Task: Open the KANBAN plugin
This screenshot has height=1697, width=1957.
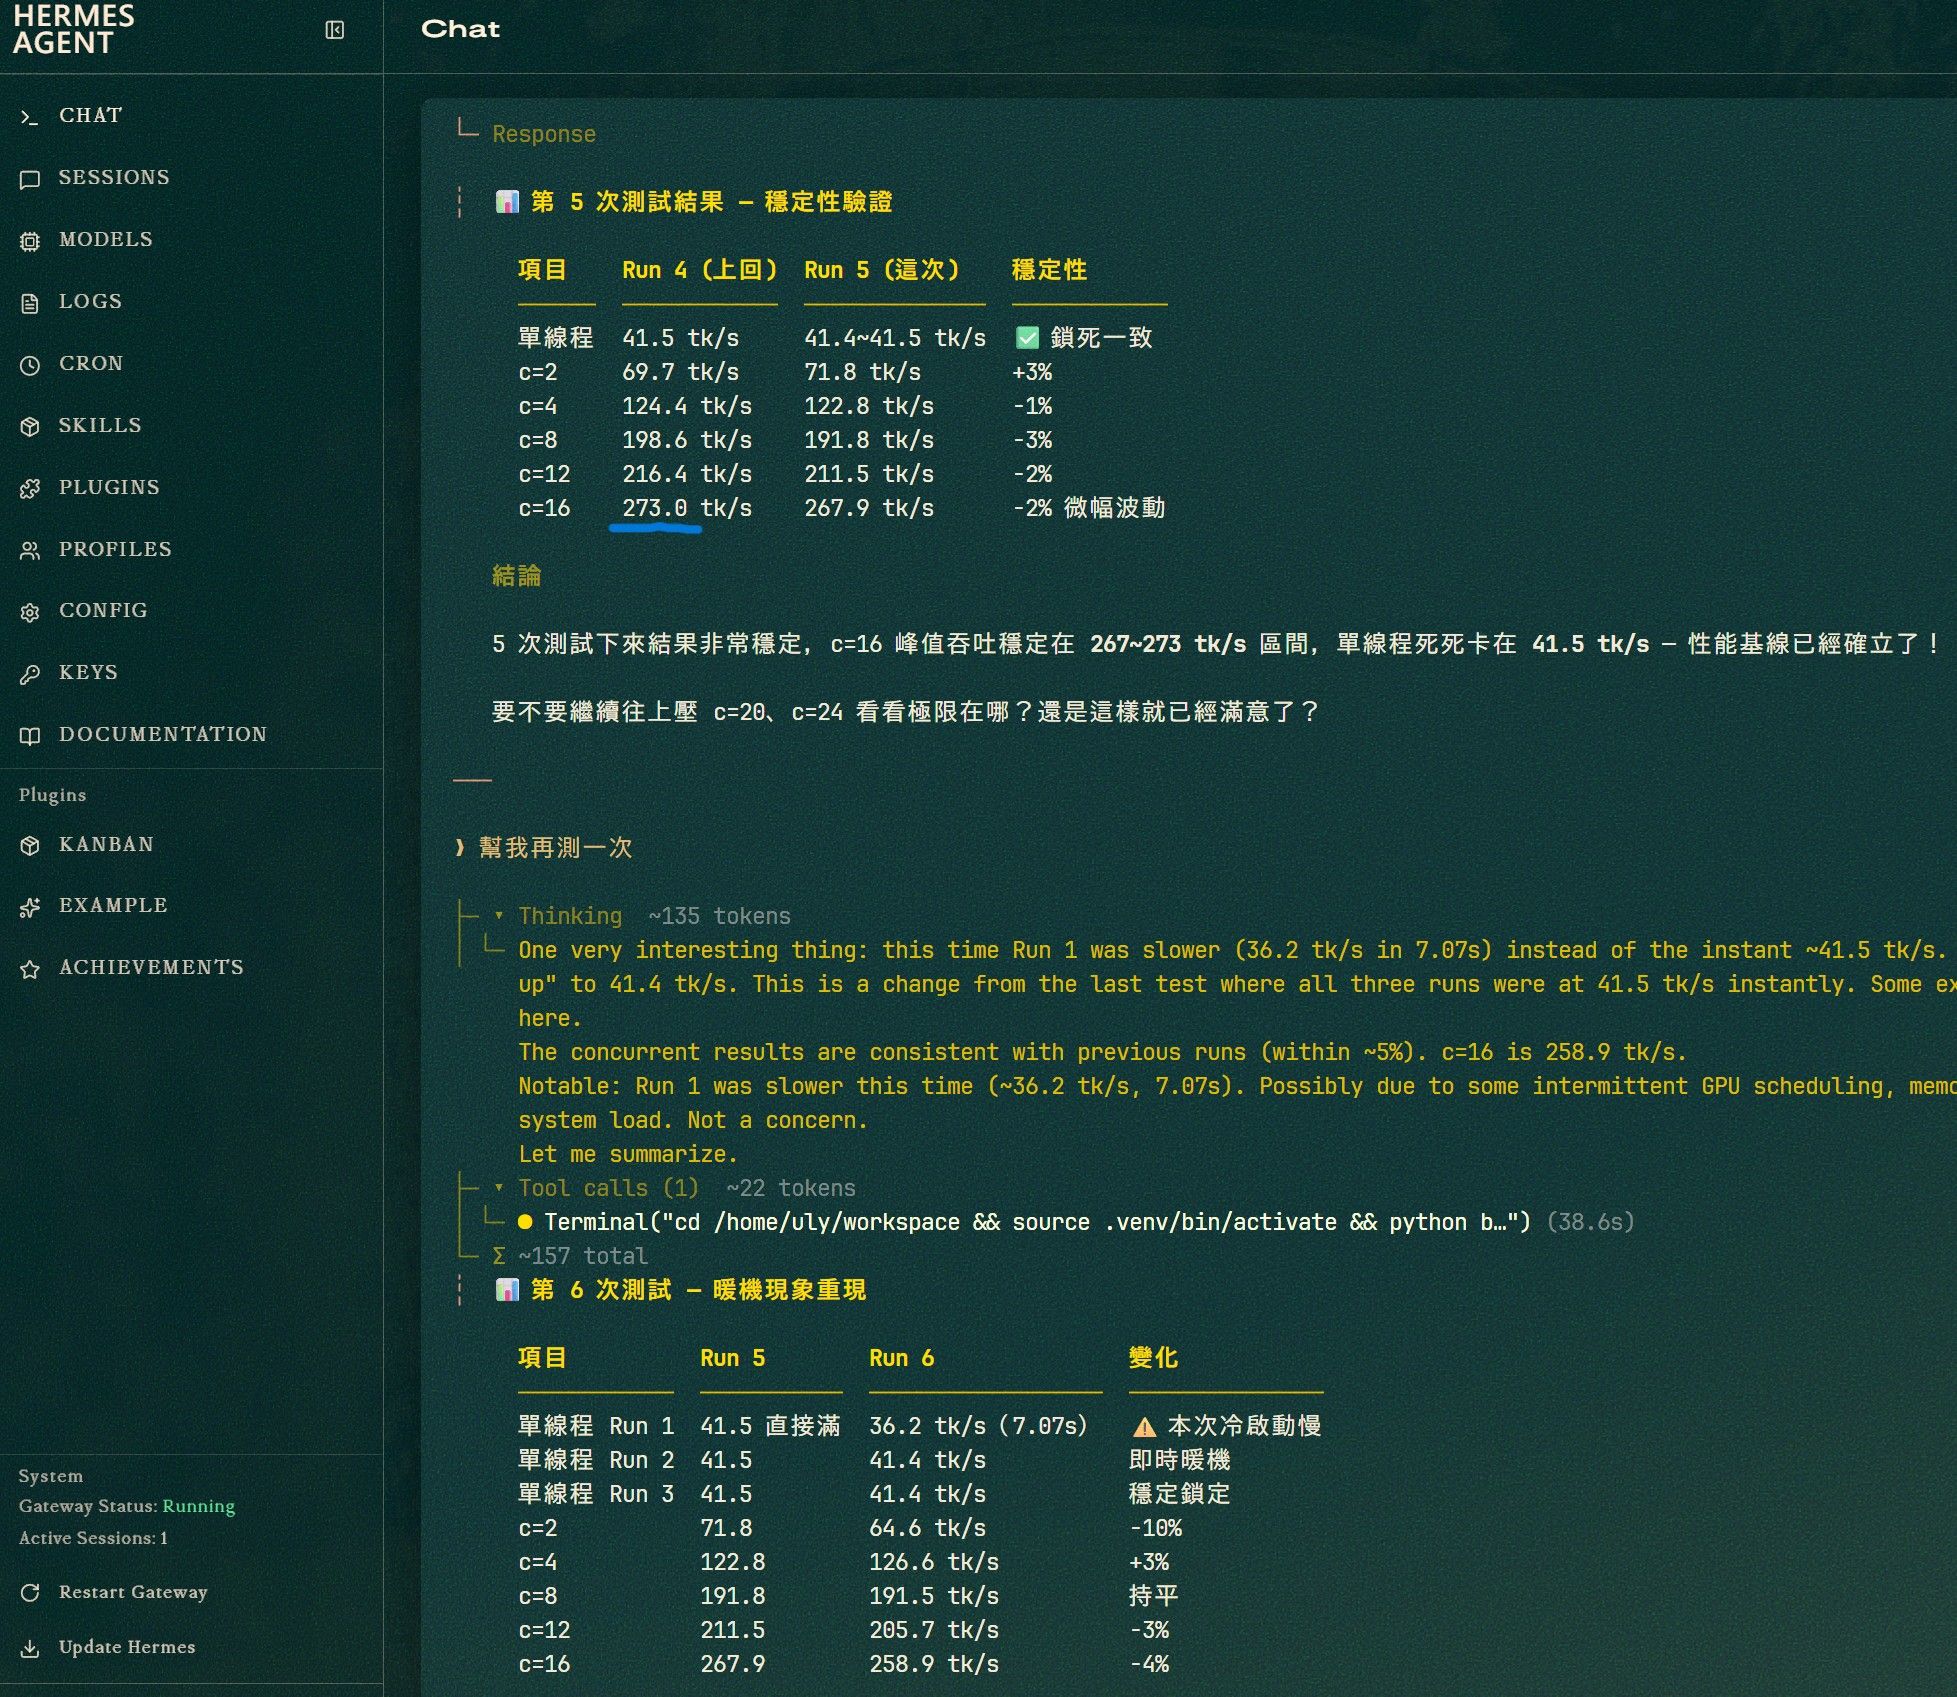Action: [106, 844]
